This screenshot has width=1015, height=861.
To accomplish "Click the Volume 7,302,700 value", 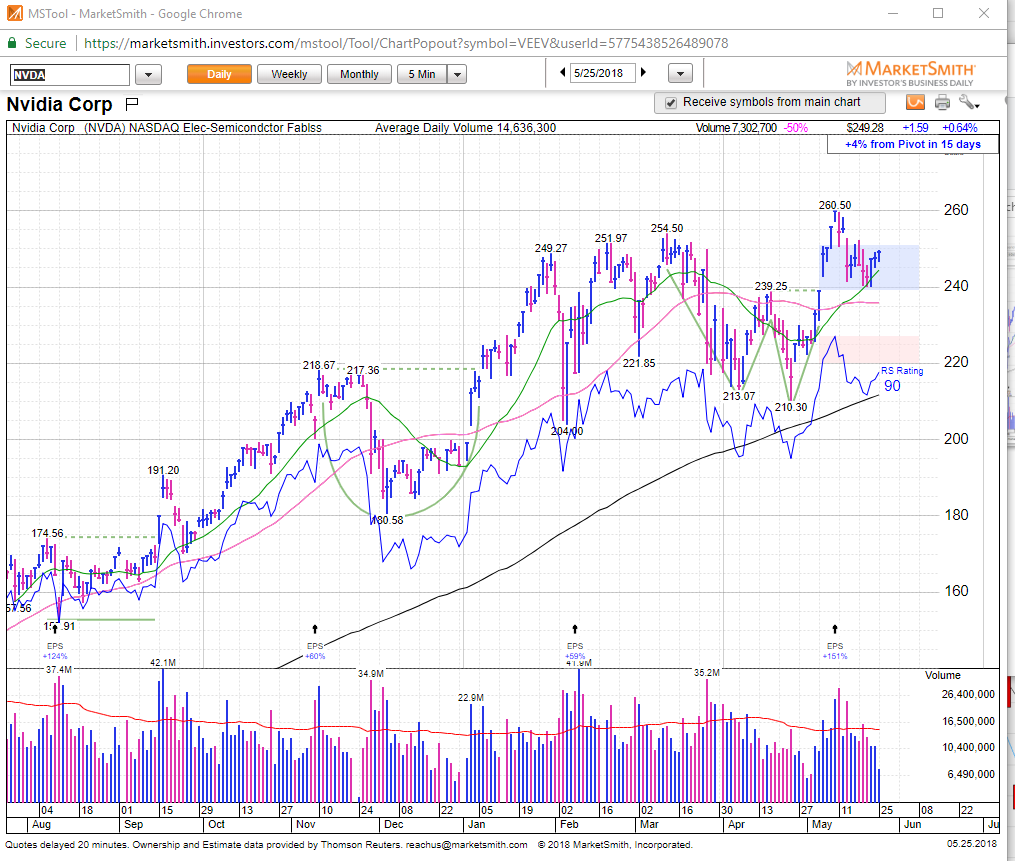I will 737,128.
